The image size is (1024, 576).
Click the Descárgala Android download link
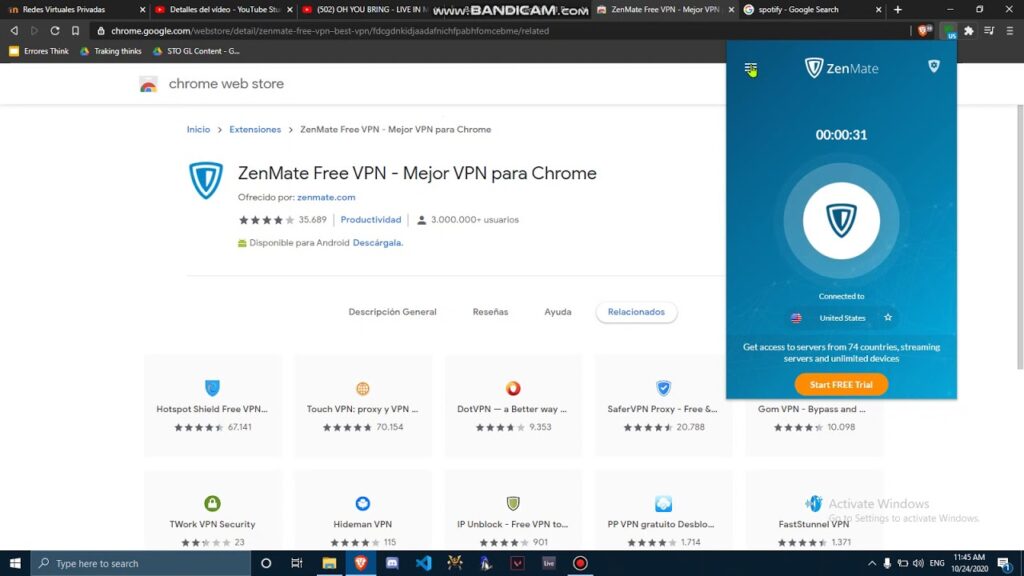click(377, 243)
